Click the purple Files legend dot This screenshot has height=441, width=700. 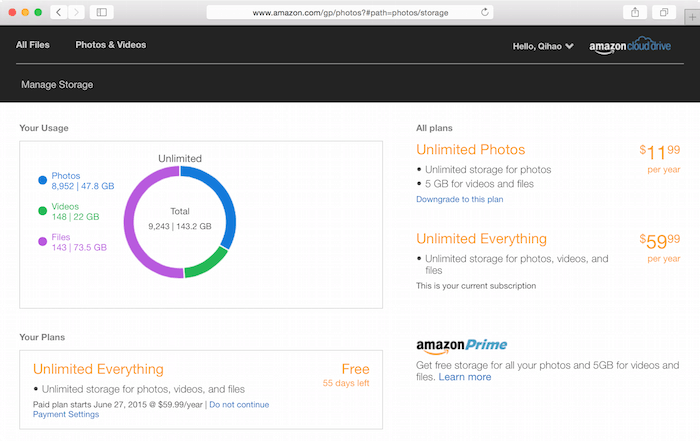[x=42, y=241]
